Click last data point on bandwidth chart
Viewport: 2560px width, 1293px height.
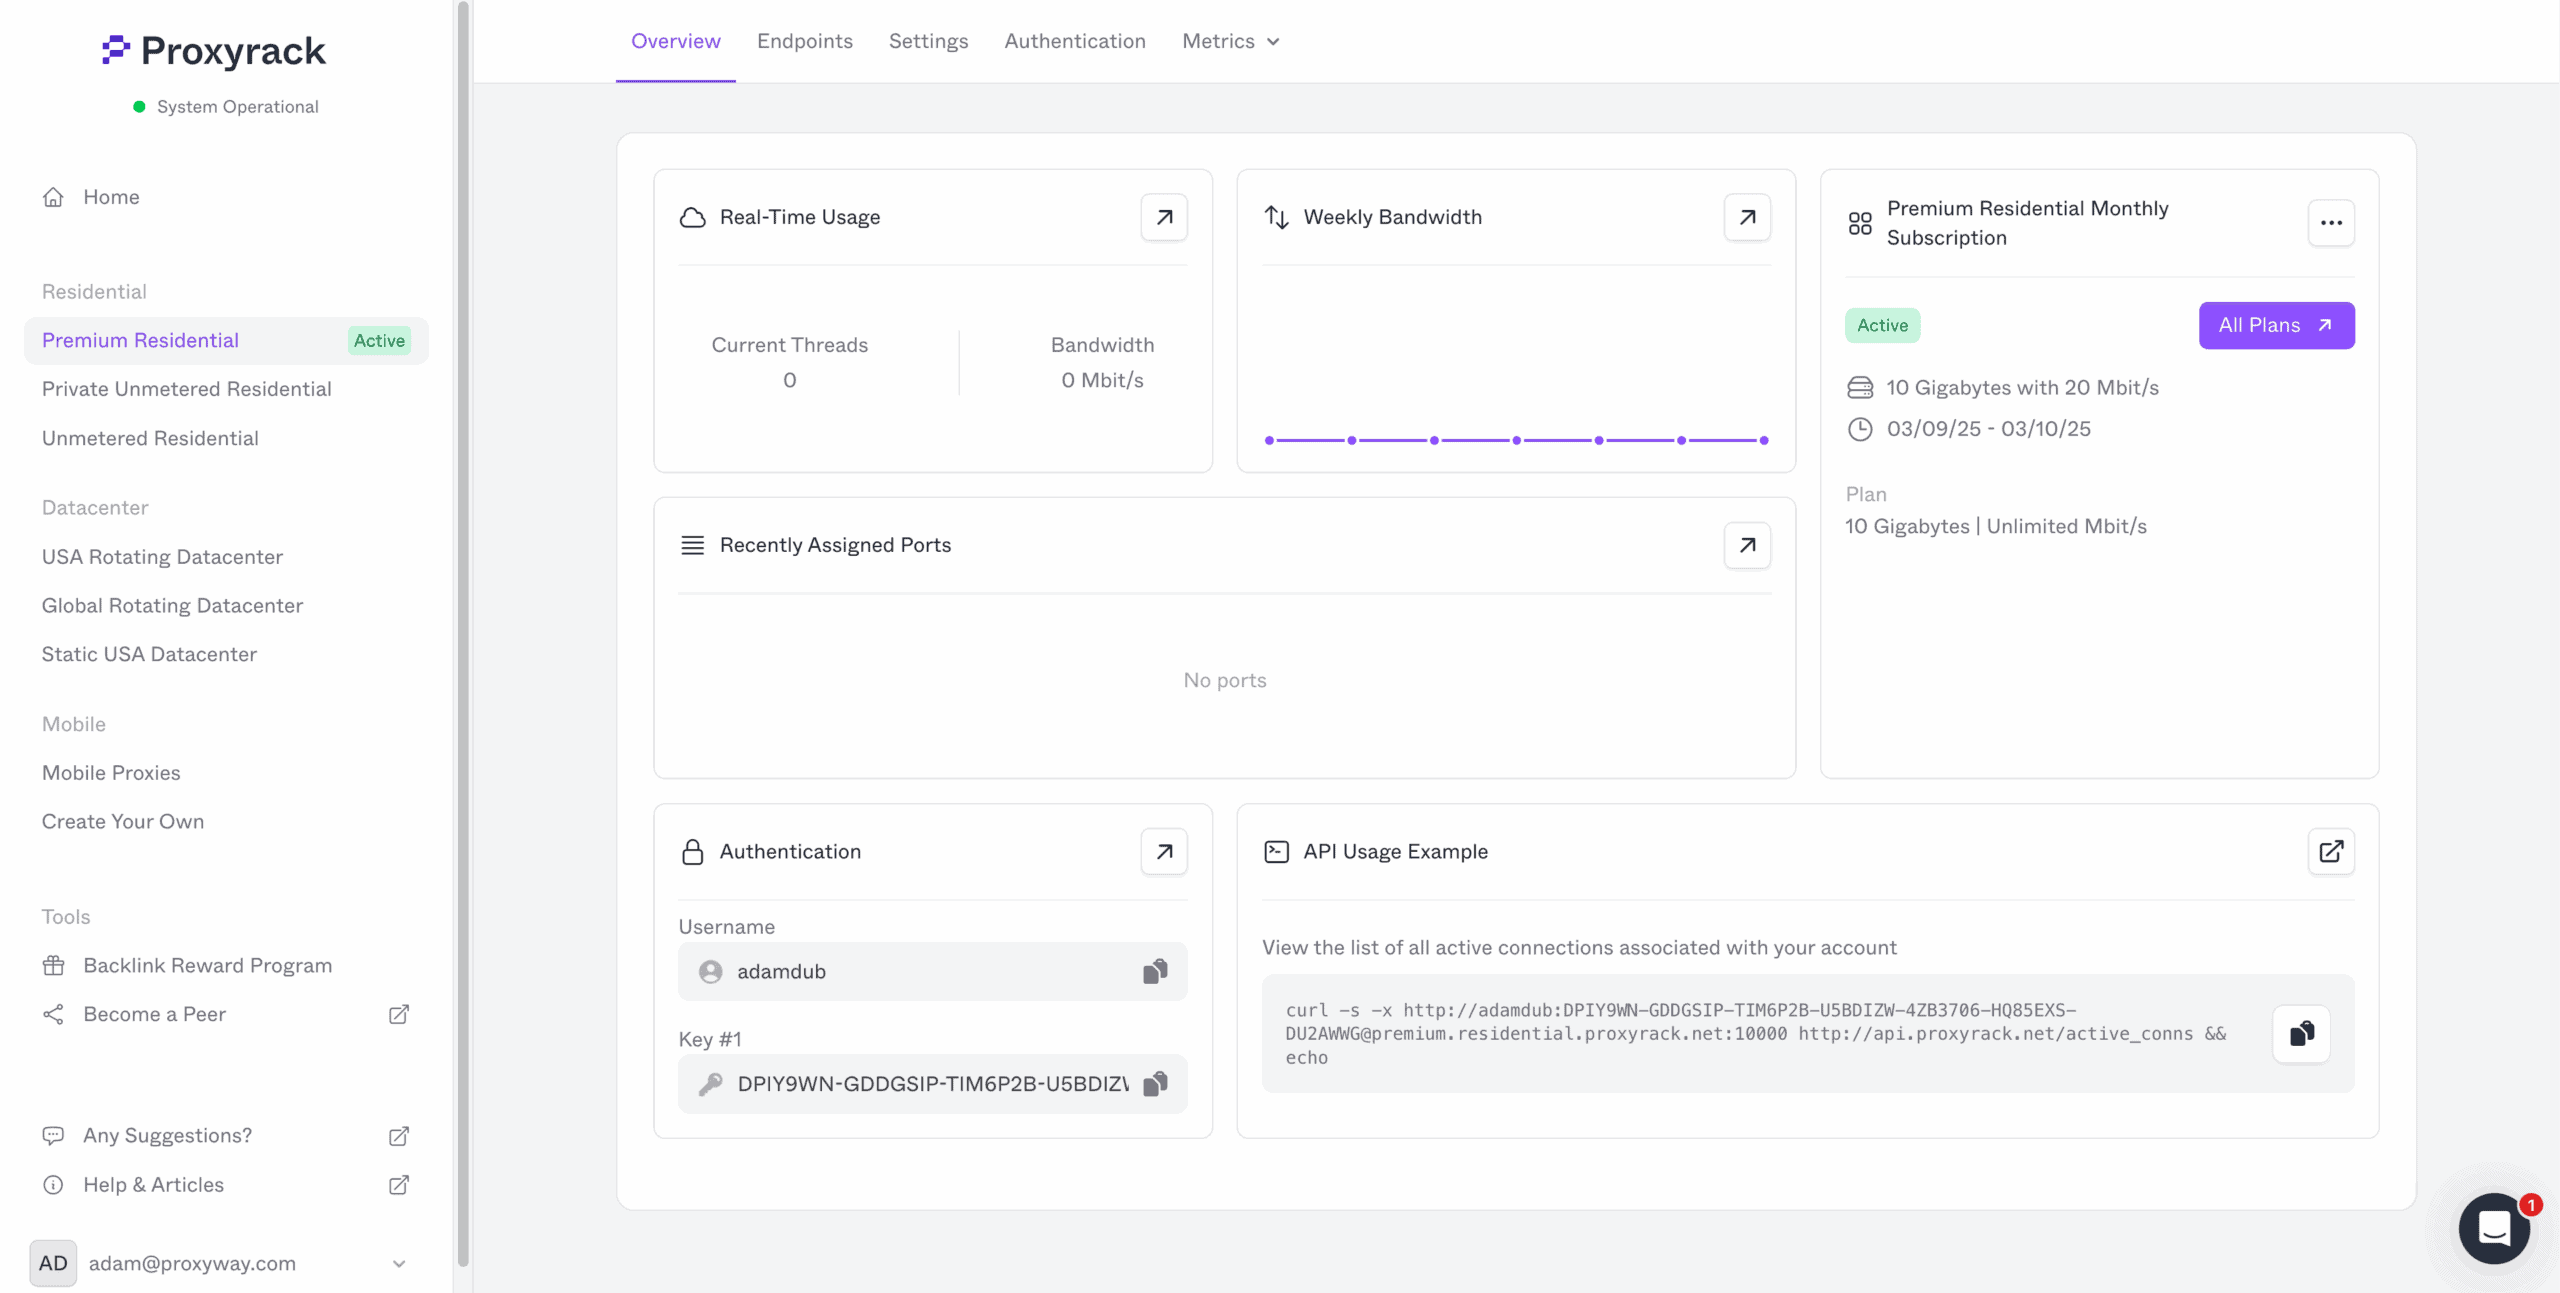1764,440
